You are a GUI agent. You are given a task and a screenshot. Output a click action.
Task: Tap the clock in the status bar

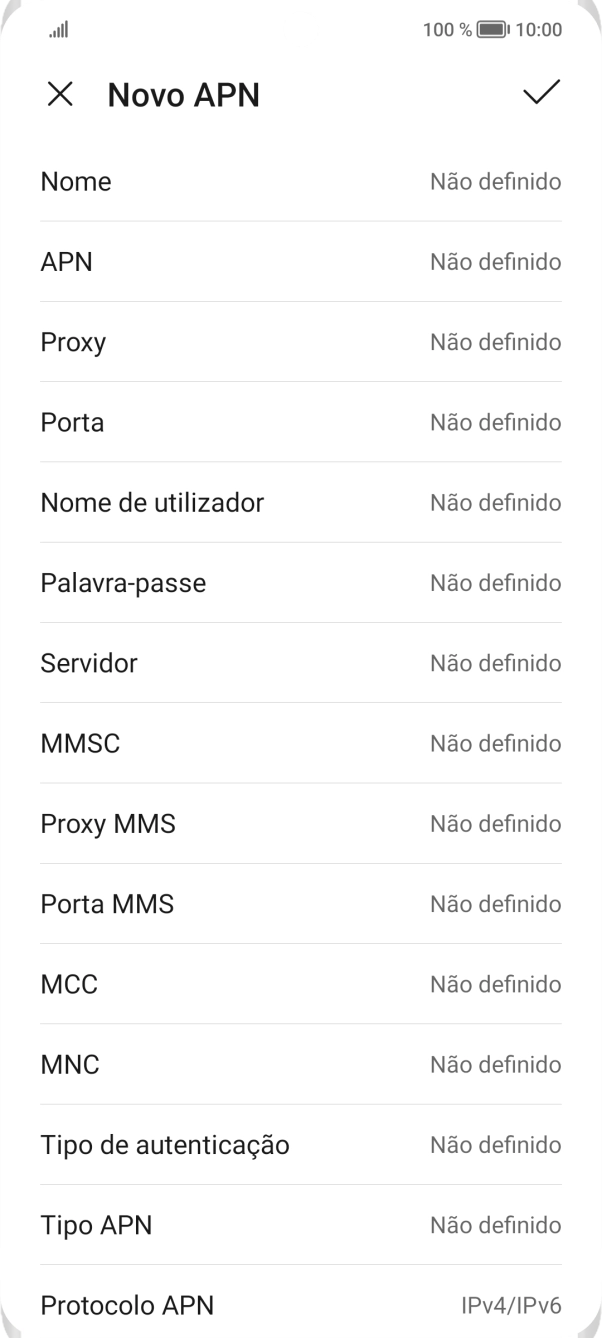pyautogui.click(x=541, y=29)
